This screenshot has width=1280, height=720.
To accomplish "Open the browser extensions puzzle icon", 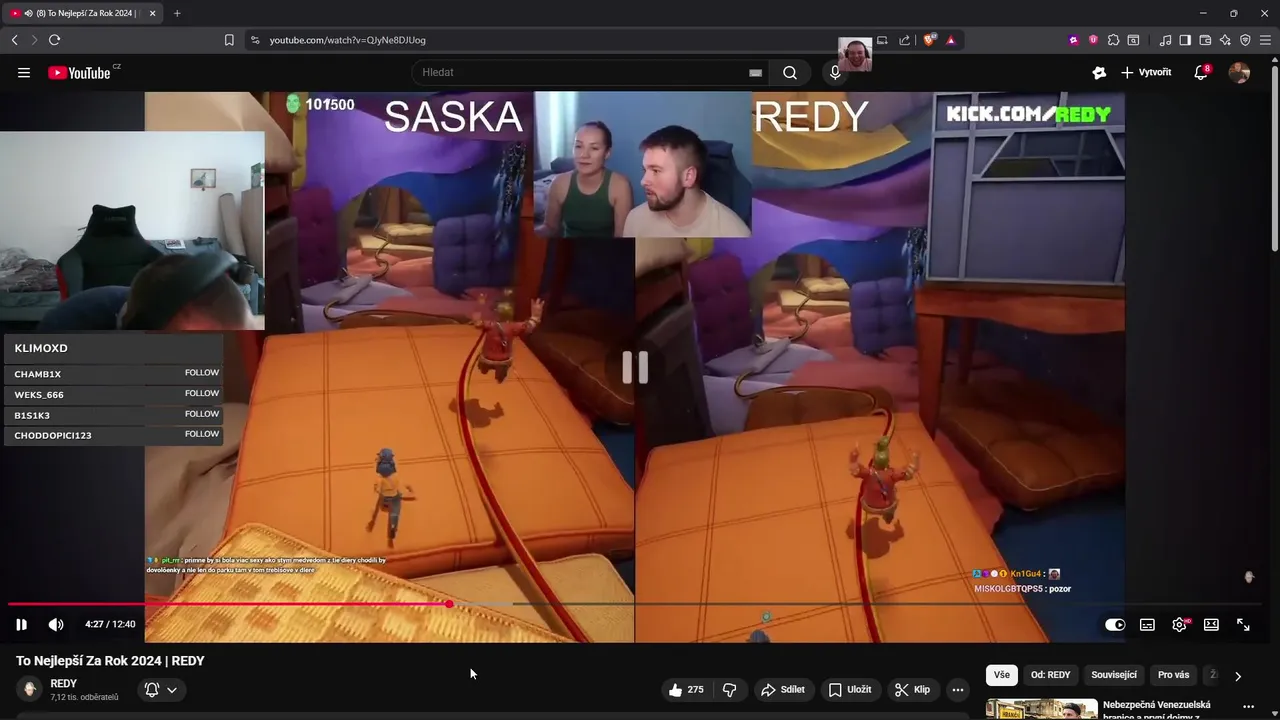I will [1113, 40].
